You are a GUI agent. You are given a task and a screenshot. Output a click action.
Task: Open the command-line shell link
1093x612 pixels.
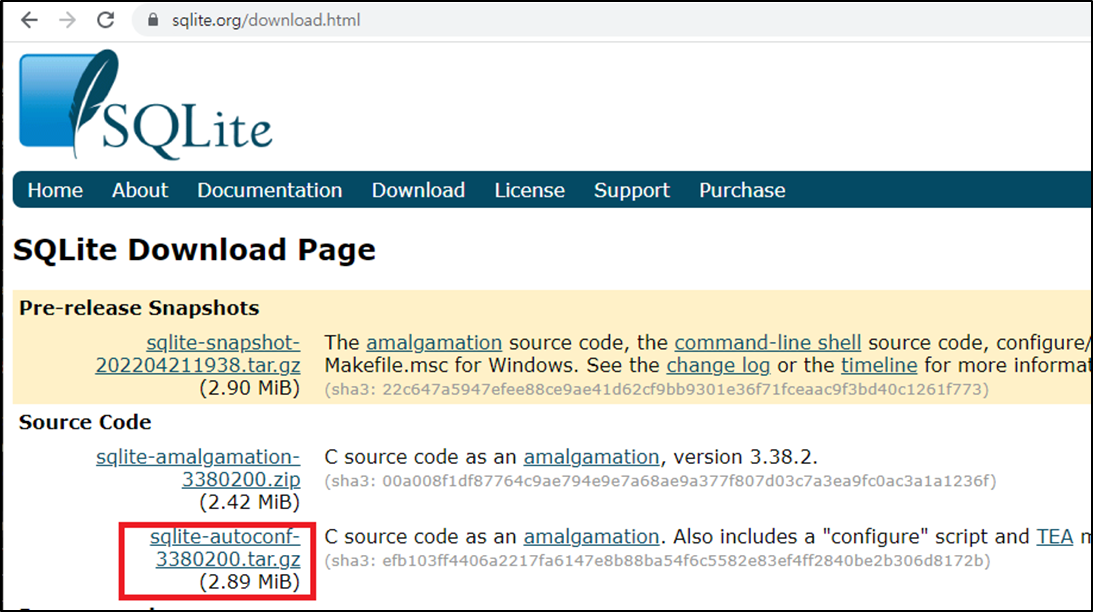768,343
